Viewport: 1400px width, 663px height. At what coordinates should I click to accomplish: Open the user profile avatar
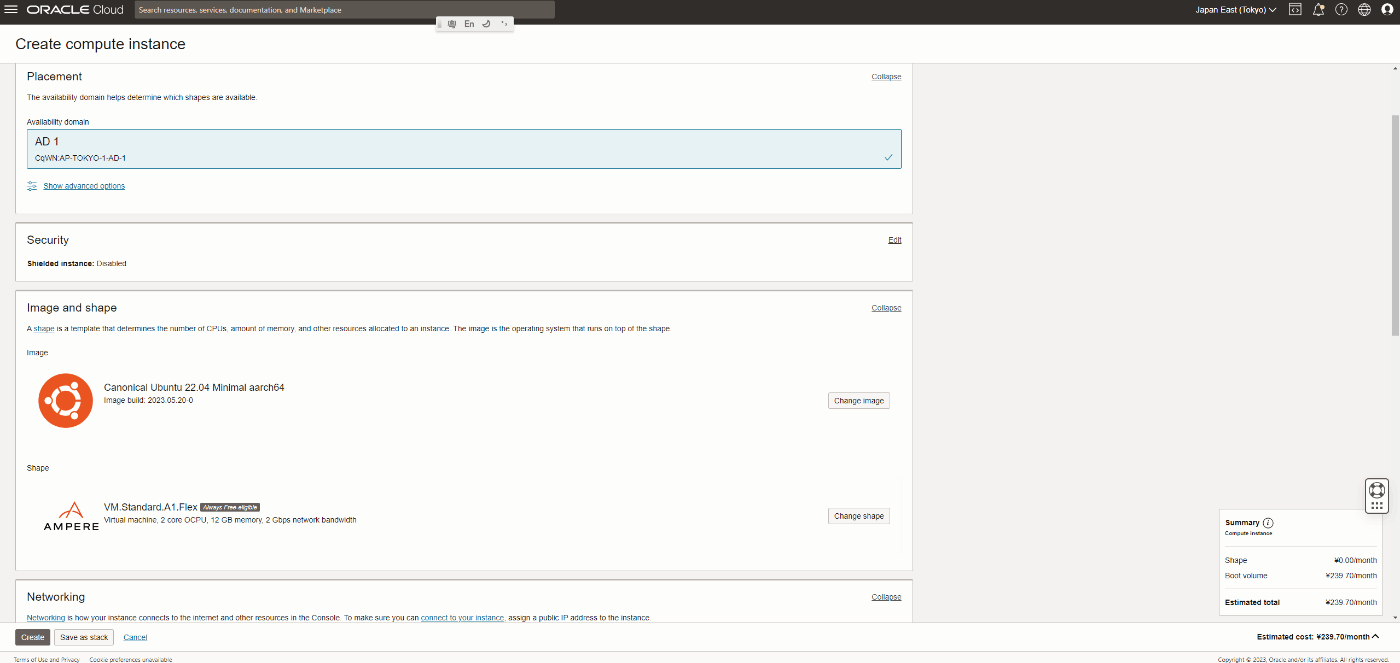point(1387,9)
